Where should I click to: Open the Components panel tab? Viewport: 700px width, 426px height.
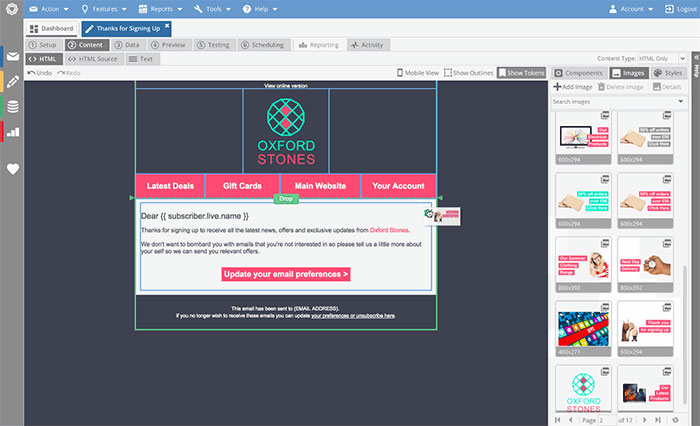point(579,73)
